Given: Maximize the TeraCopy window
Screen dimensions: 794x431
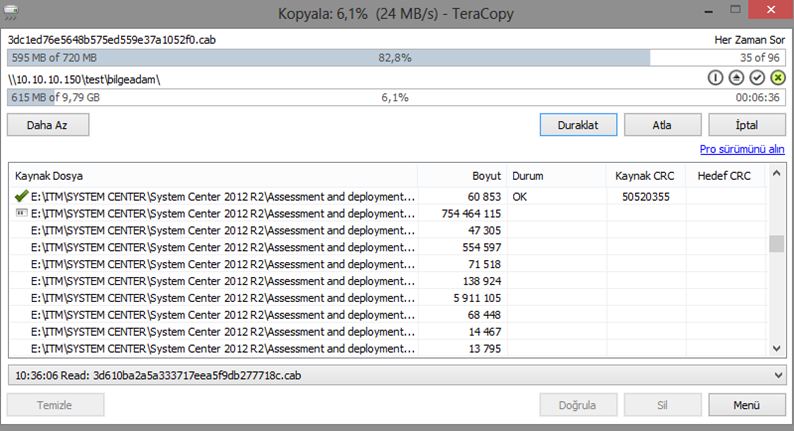Looking at the screenshot, I should pyautogui.click(x=735, y=10).
